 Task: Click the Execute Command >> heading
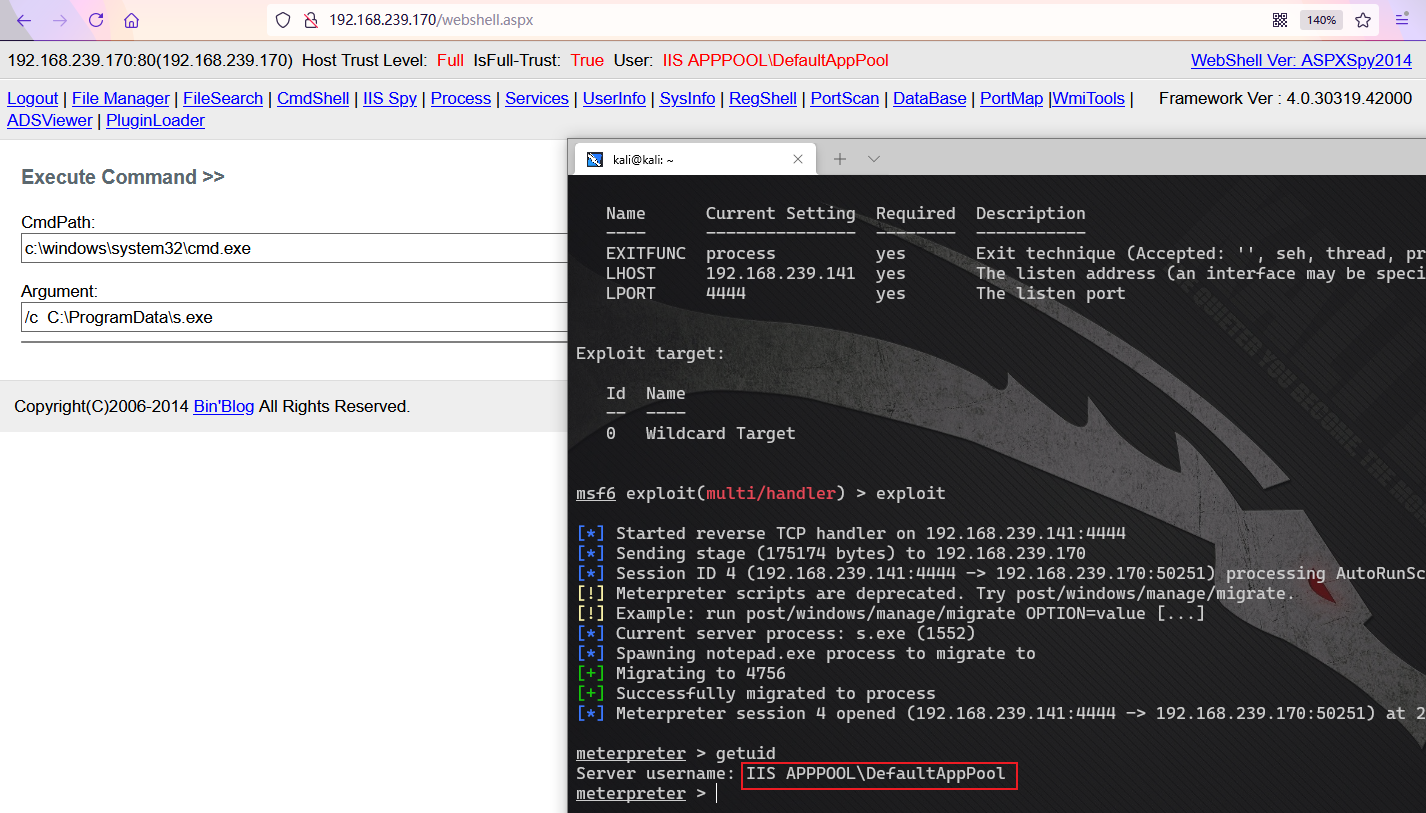123,177
